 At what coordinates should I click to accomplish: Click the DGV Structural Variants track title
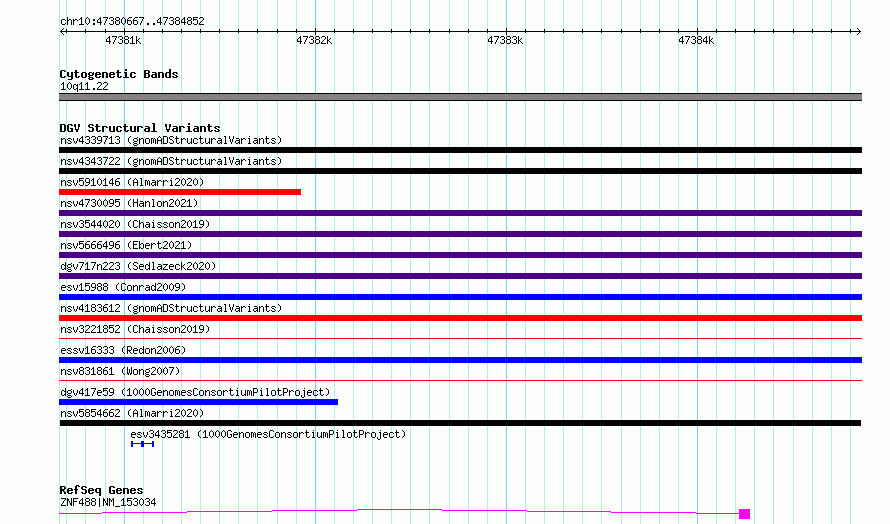point(140,128)
